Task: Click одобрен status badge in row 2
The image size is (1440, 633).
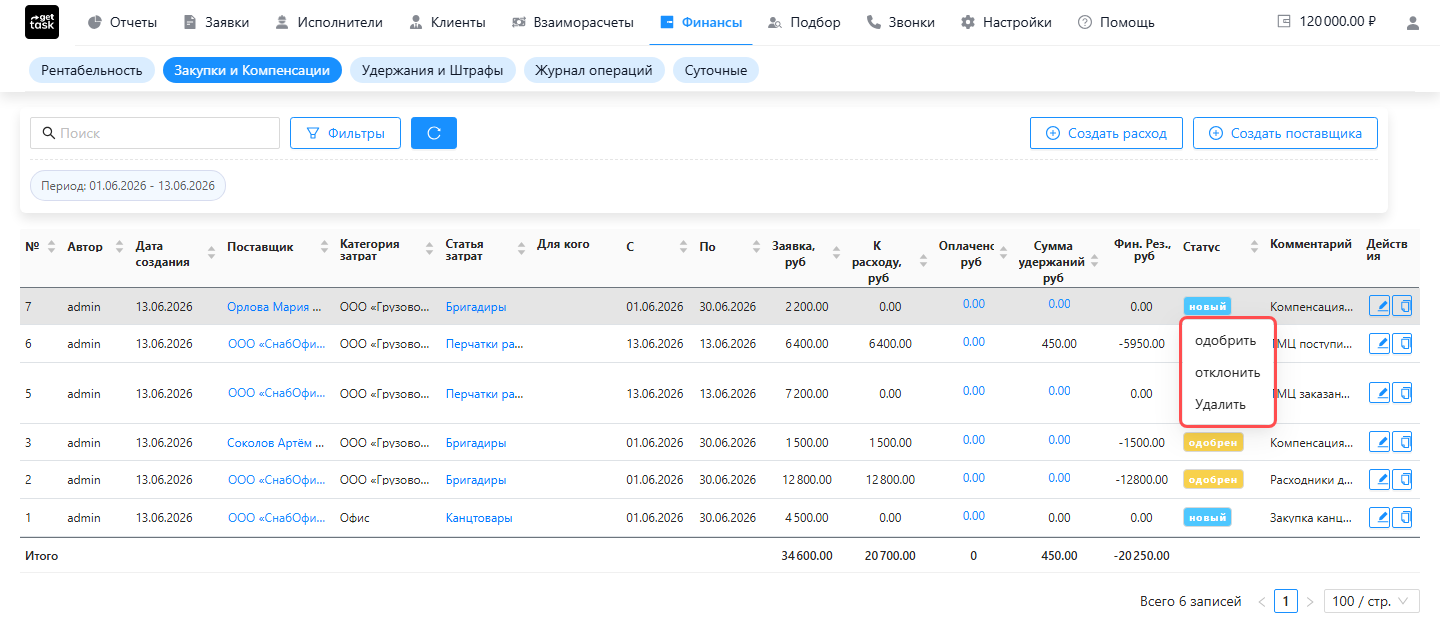Action: pos(1213,480)
